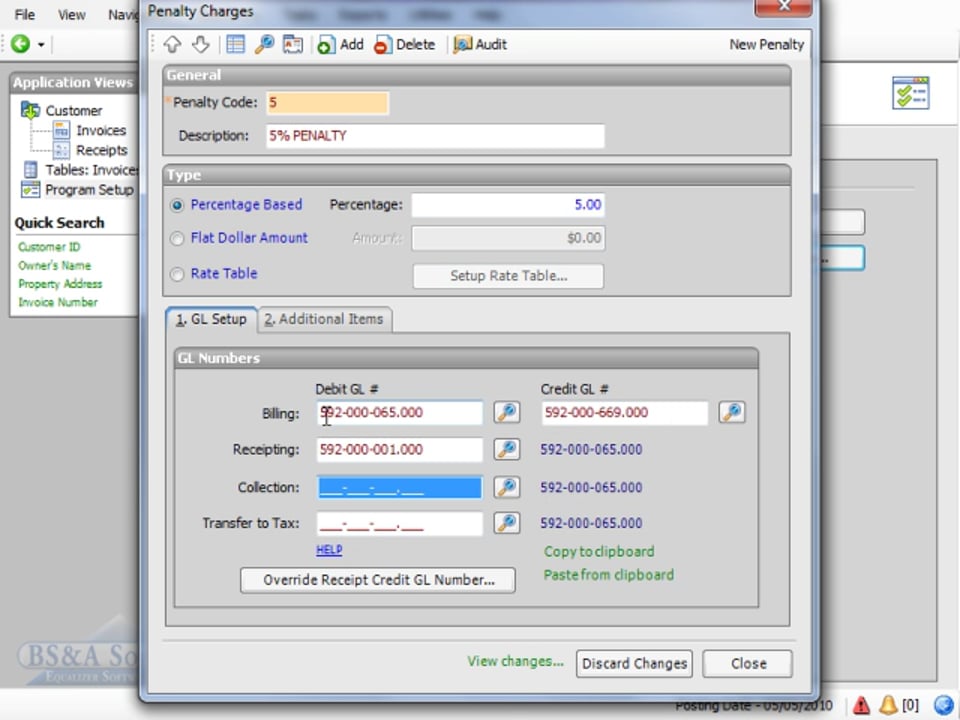
Task: Click the search magnifier toolbar icon
Action: coord(264,45)
